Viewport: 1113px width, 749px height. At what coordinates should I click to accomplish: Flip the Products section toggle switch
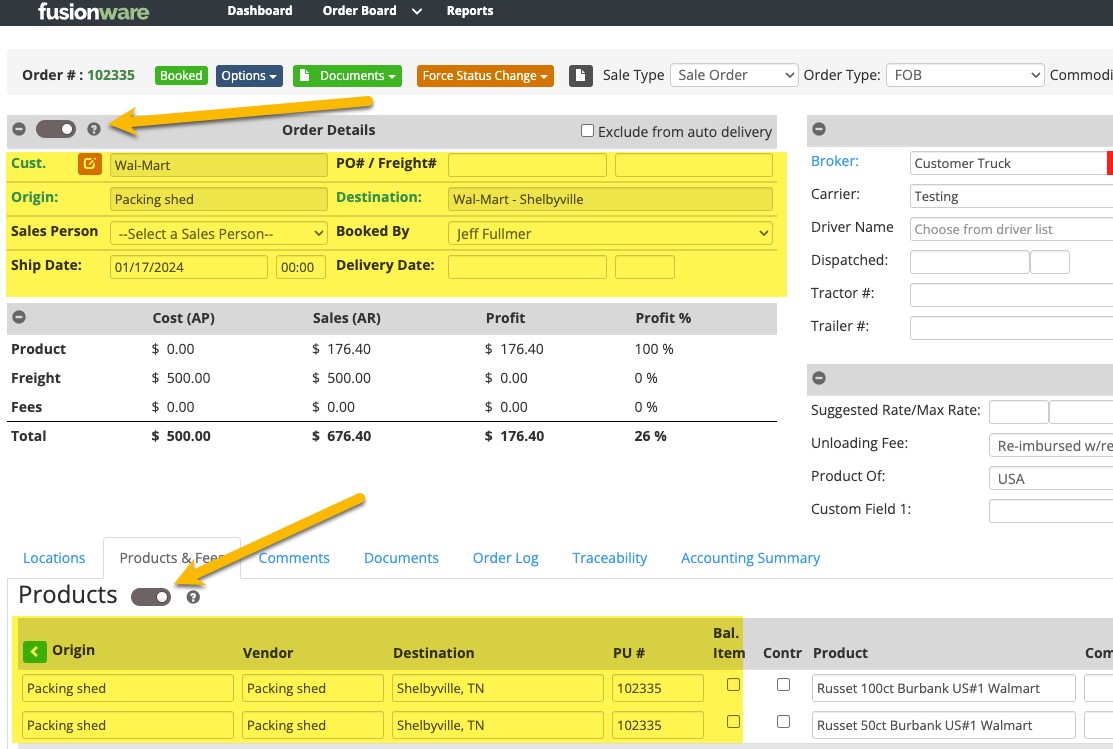[x=151, y=595]
